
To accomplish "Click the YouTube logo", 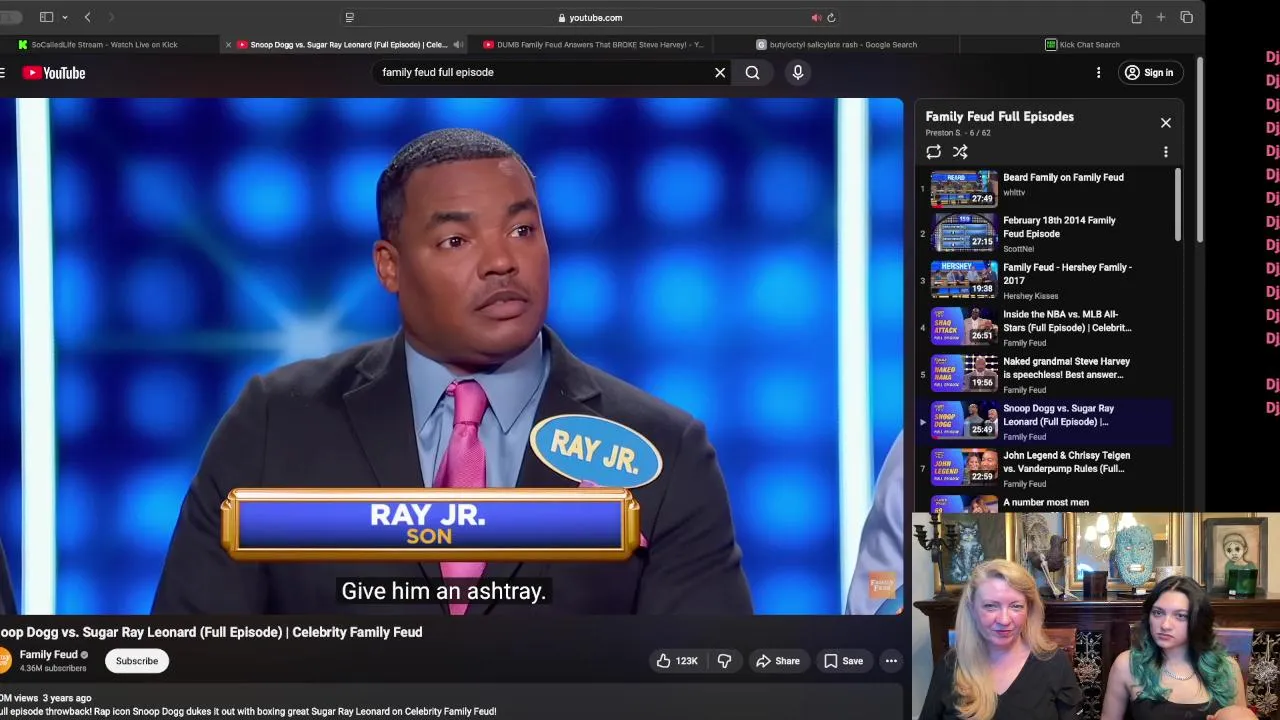I will click(x=54, y=72).
